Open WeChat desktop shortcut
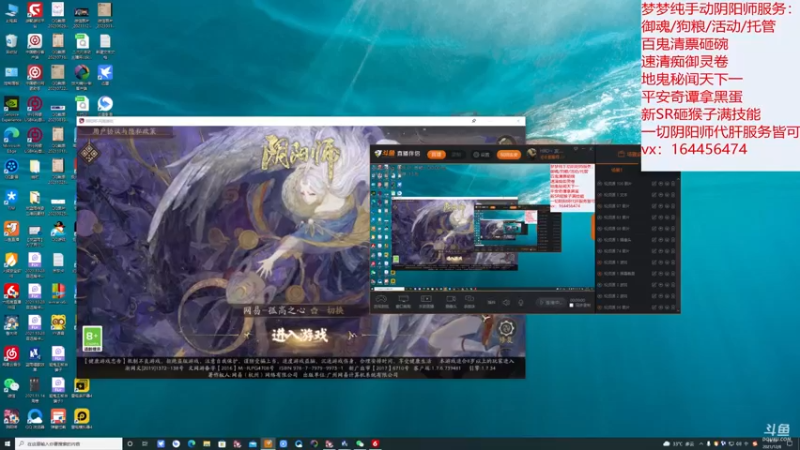Image resolution: width=800 pixels, height=450 pixels. 11,387
